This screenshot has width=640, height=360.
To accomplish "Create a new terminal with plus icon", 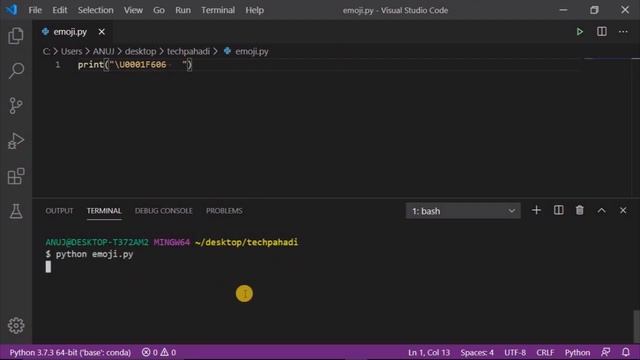I will pyautogui.click(x=536, y=211).
